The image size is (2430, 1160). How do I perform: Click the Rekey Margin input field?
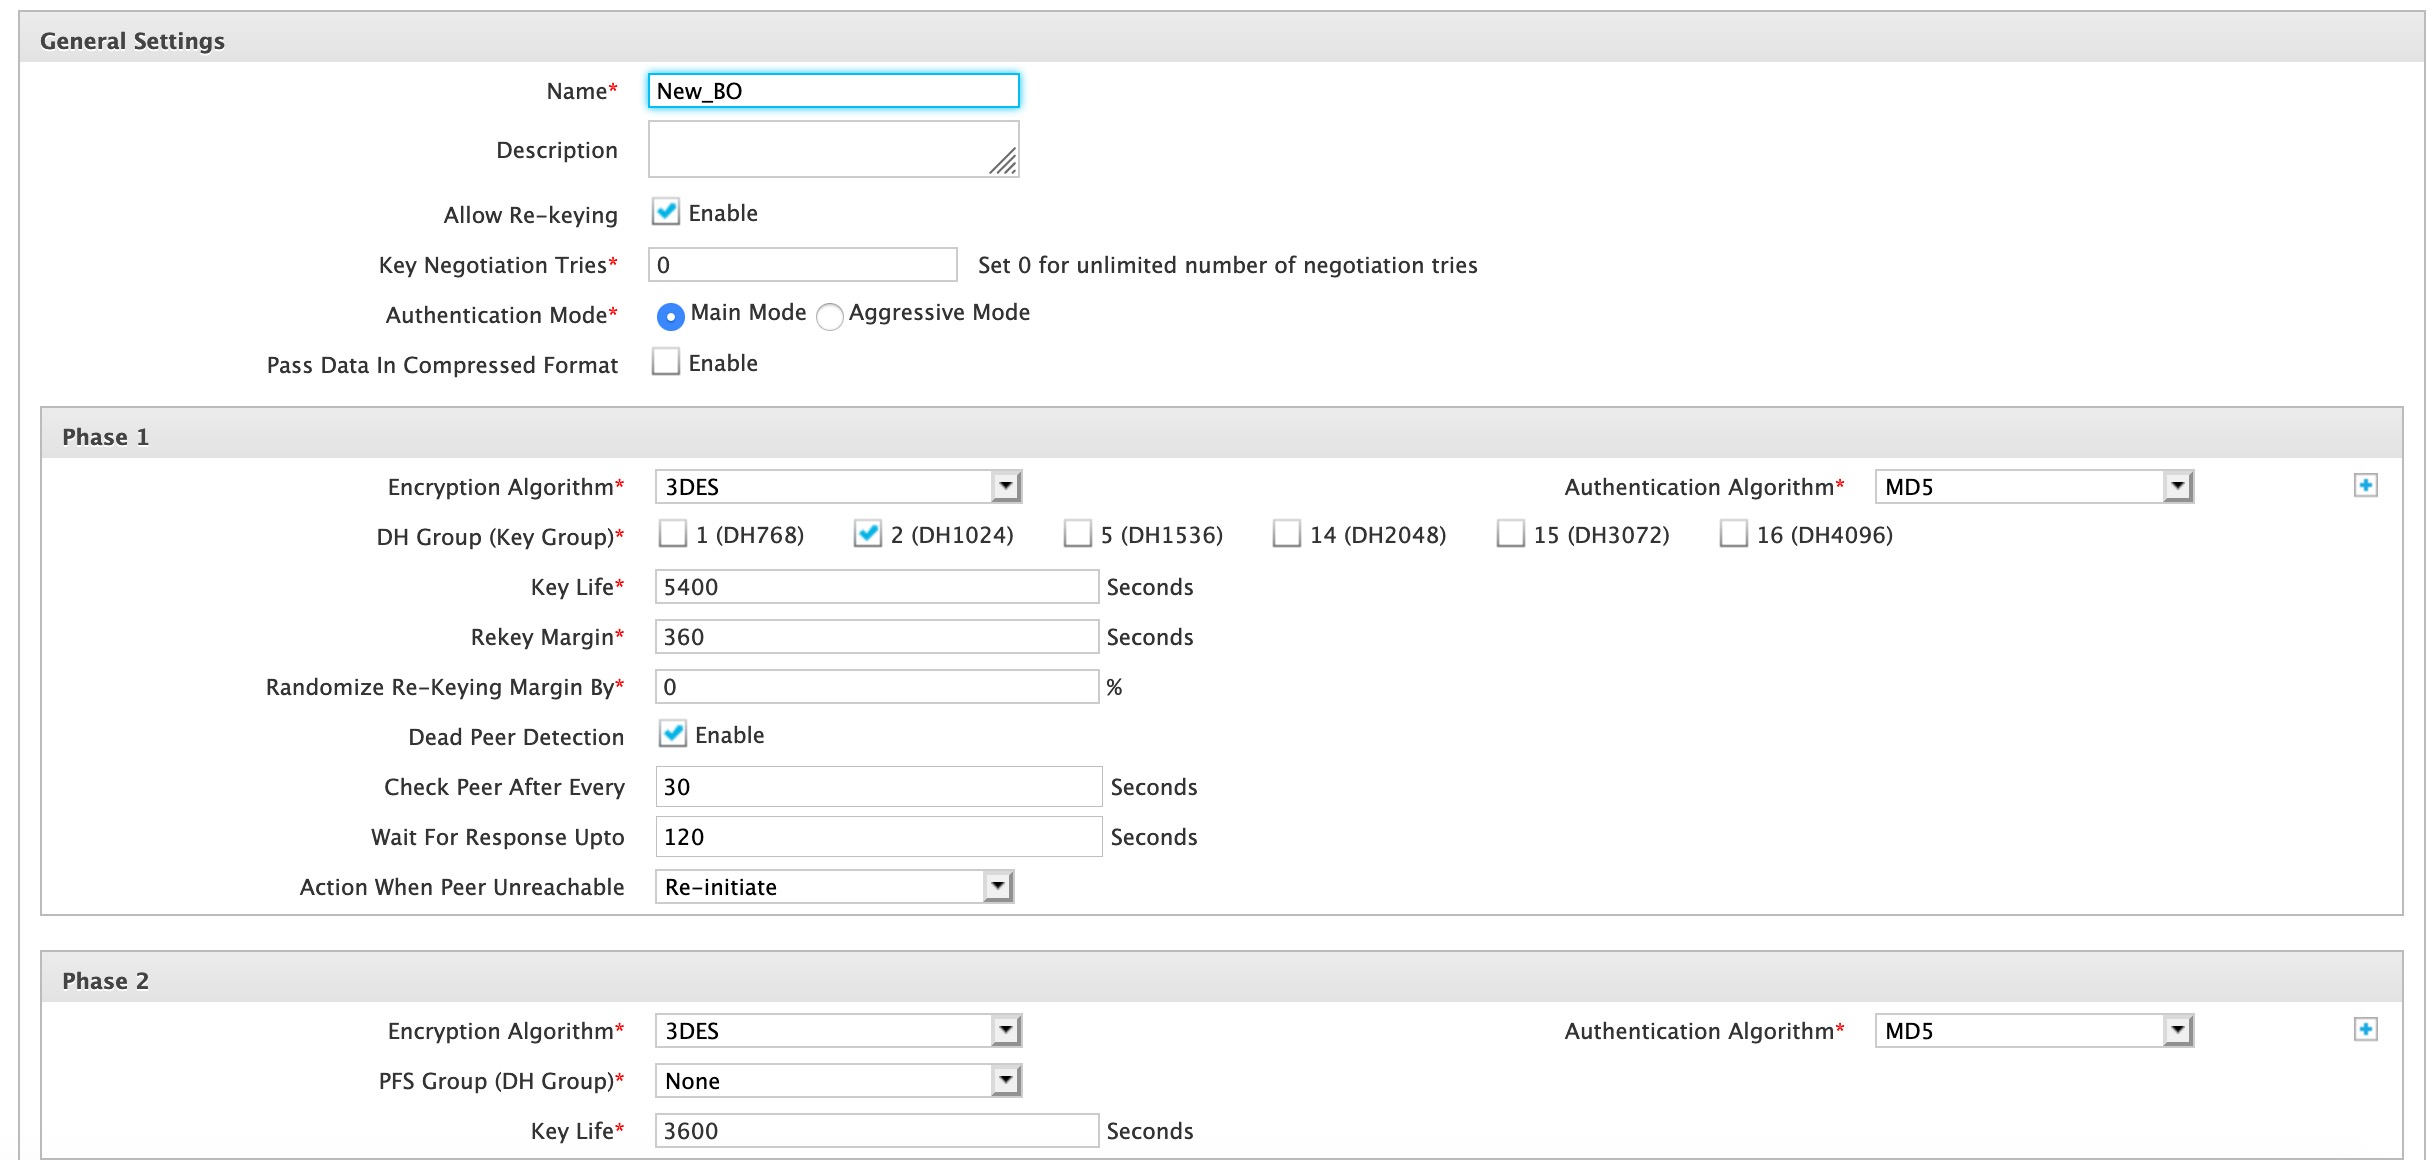coord(877,637)
